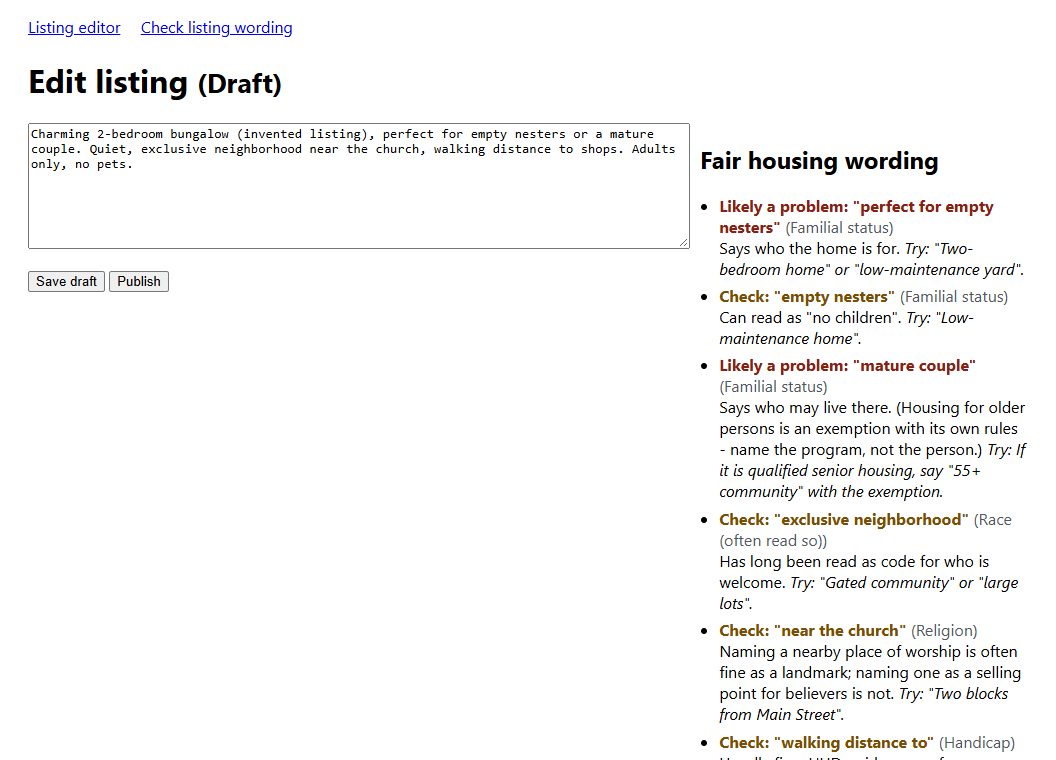The height and width of the screenshot is (760, 1056).
Task: Click the "Edit listing (Draft)" heading
Action: tap(155, 83)
